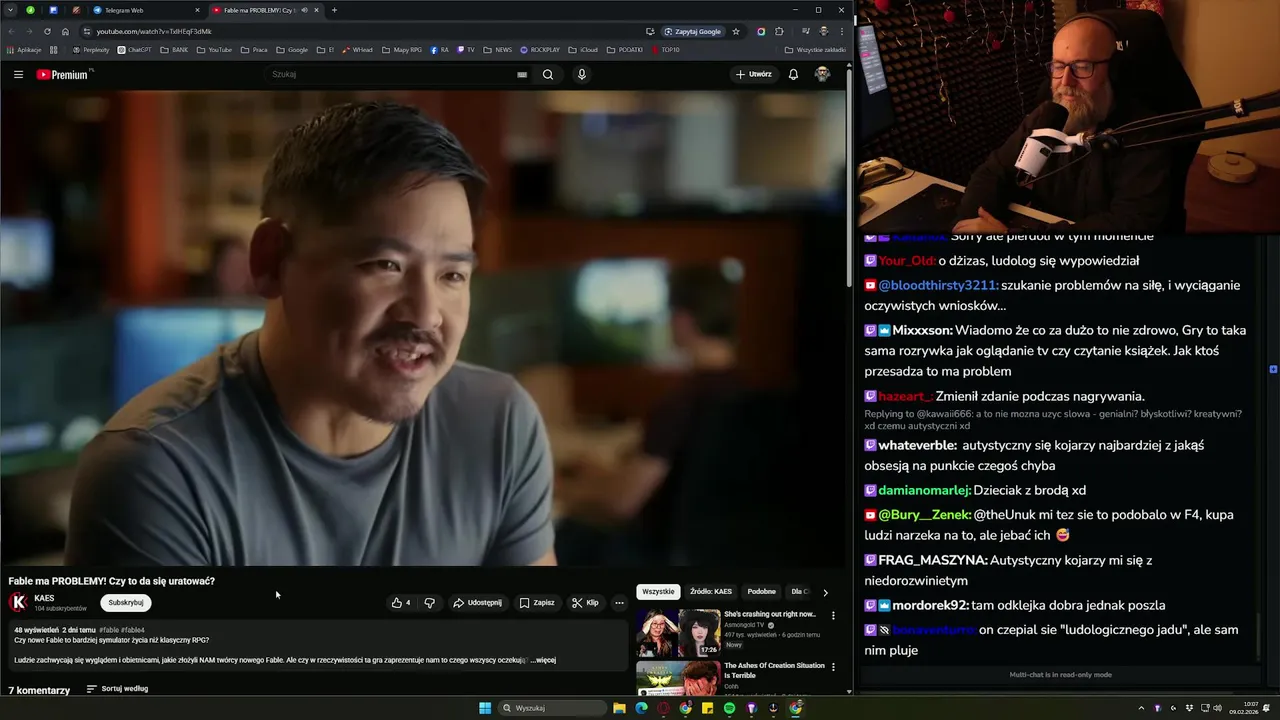Image resolution: width=1280 pixels, height=720 pixels.
Task: Bookmark this page with the star icon
Action: pyautogui.click(x=736, y=31)
